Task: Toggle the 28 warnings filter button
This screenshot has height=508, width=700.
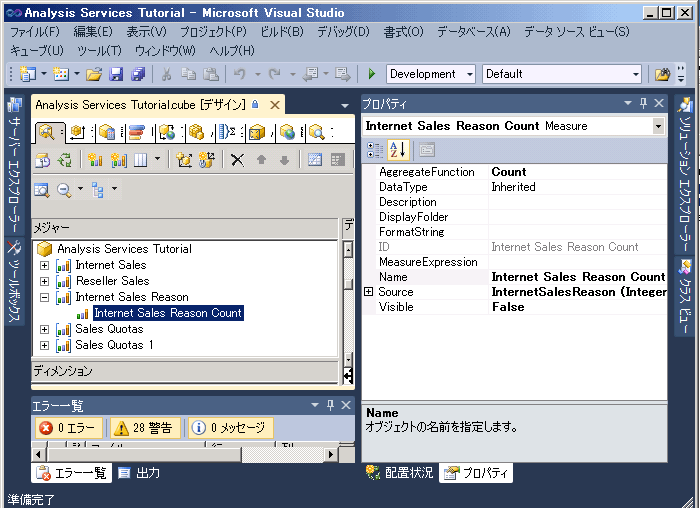Action: click(146, 428)
